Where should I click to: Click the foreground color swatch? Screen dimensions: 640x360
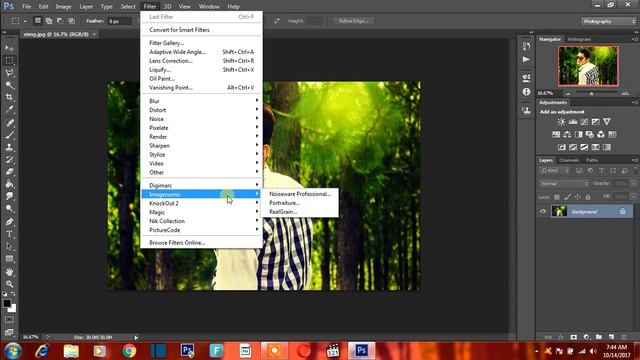[7, 303]
